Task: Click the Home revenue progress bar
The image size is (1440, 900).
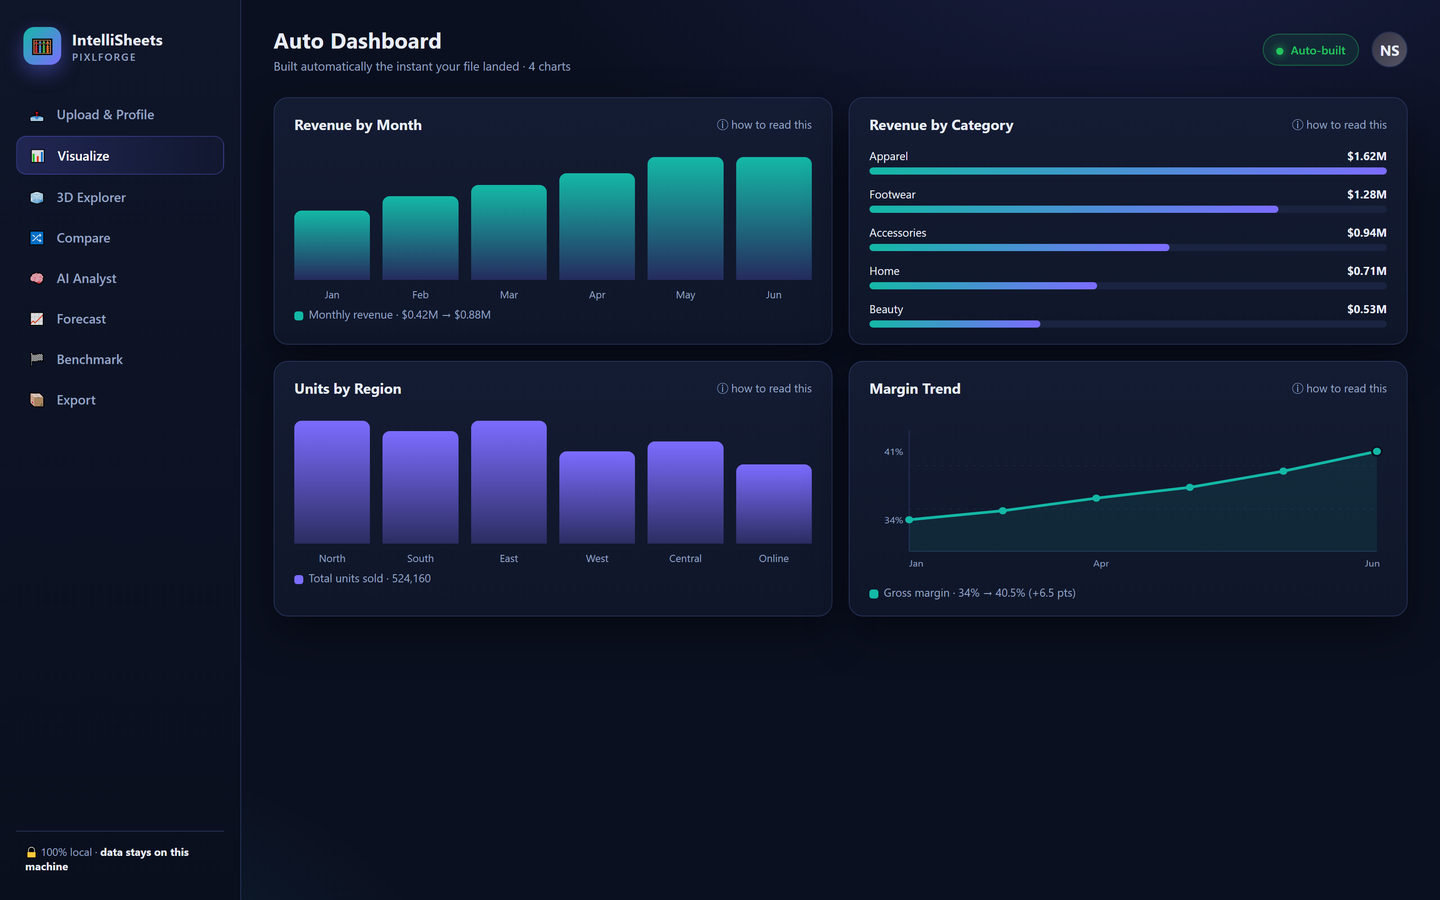Action: coord(1128,286)
